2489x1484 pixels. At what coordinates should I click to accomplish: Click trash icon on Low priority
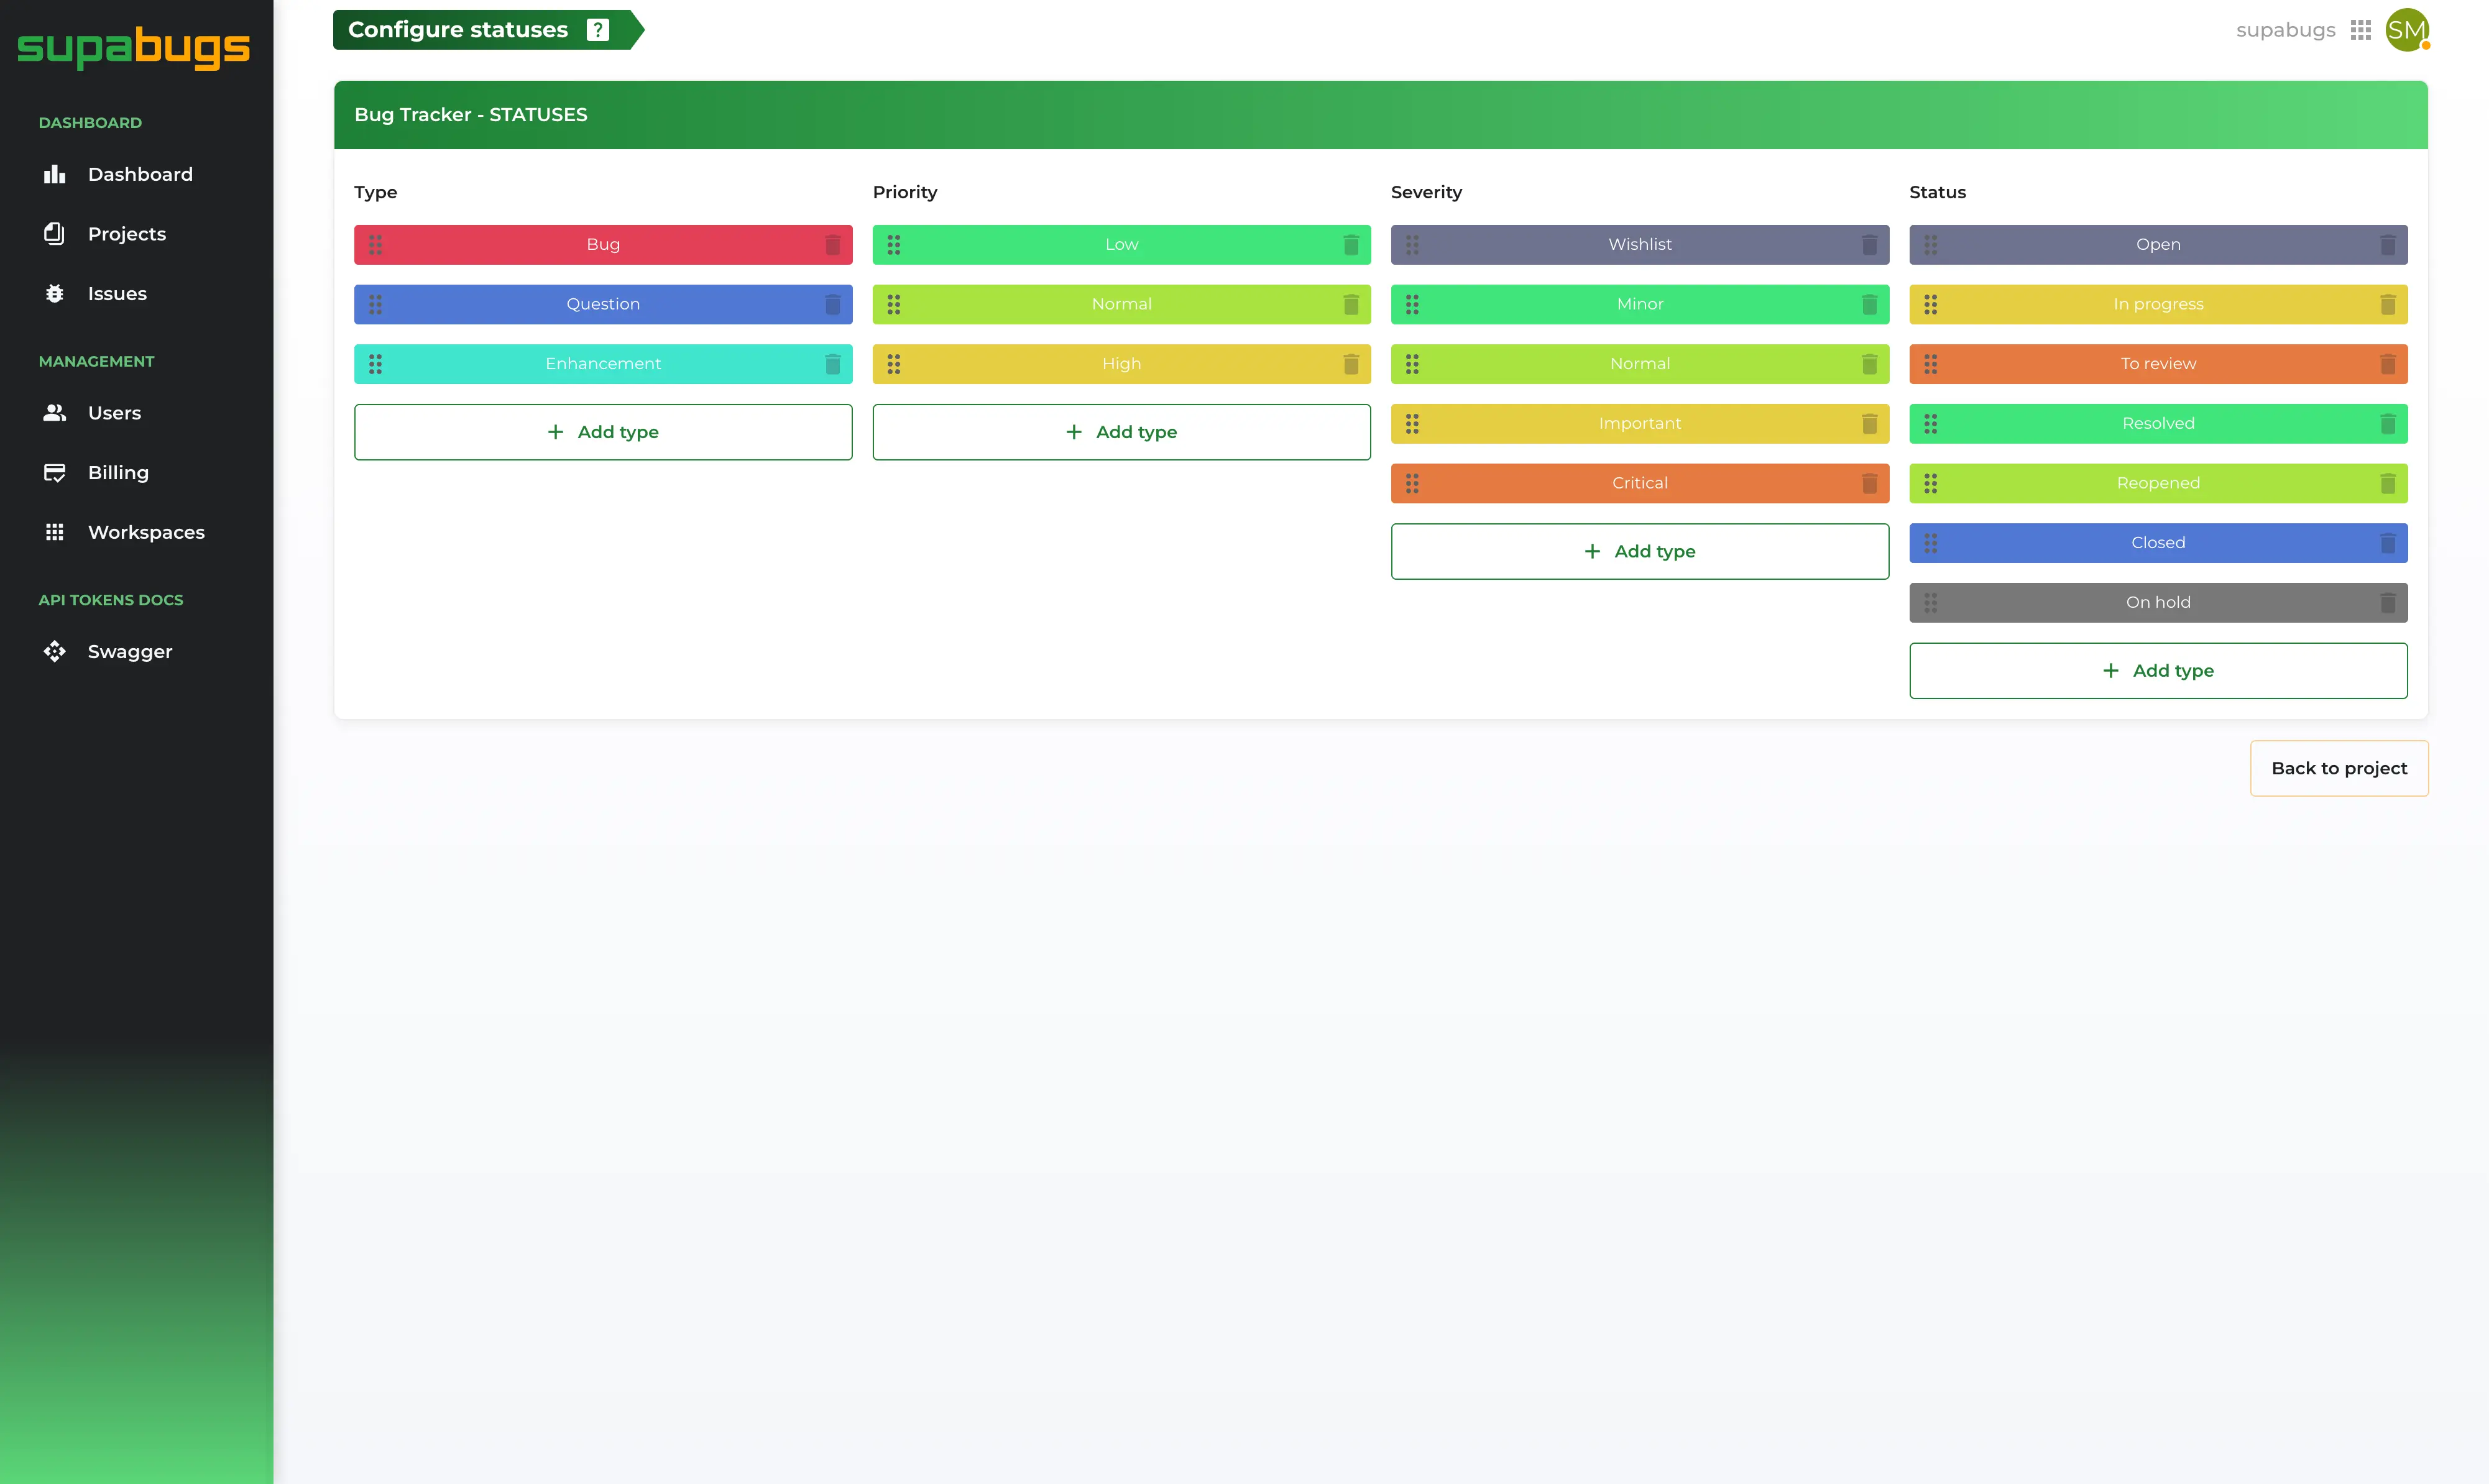[1350, 245]
